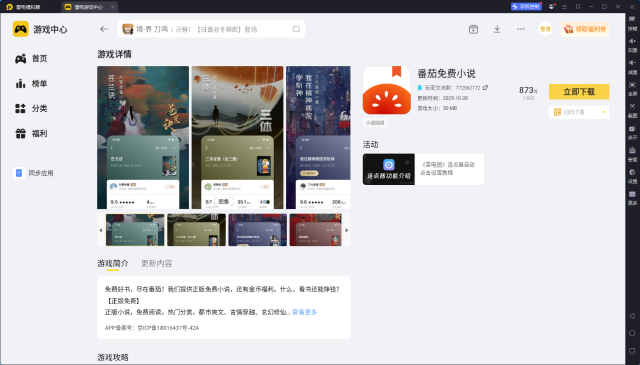Open 同步应用 sync apps
Image resolution: width=640 pixels, height=365 pixels.
[x=33, y=173]
